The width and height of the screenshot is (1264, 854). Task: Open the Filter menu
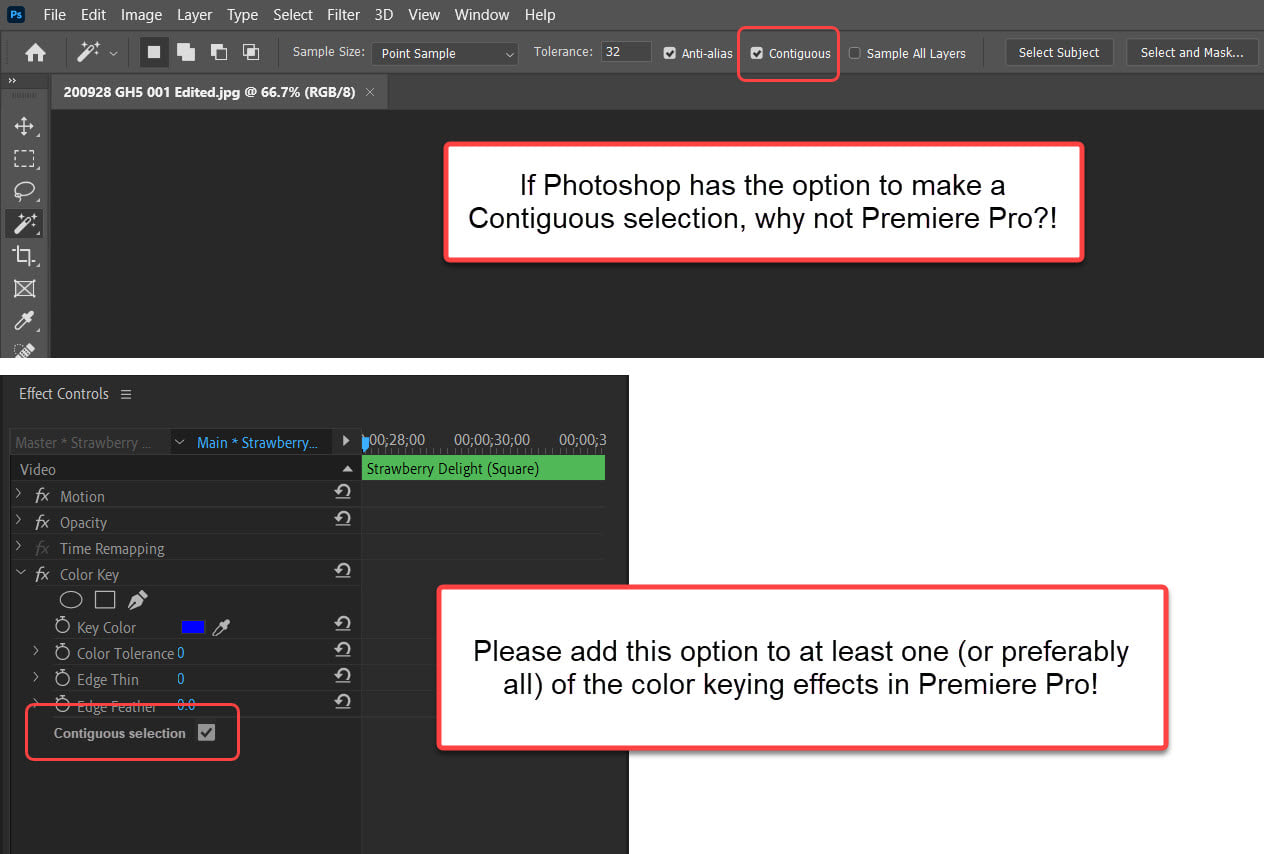(x=343, y=14)
